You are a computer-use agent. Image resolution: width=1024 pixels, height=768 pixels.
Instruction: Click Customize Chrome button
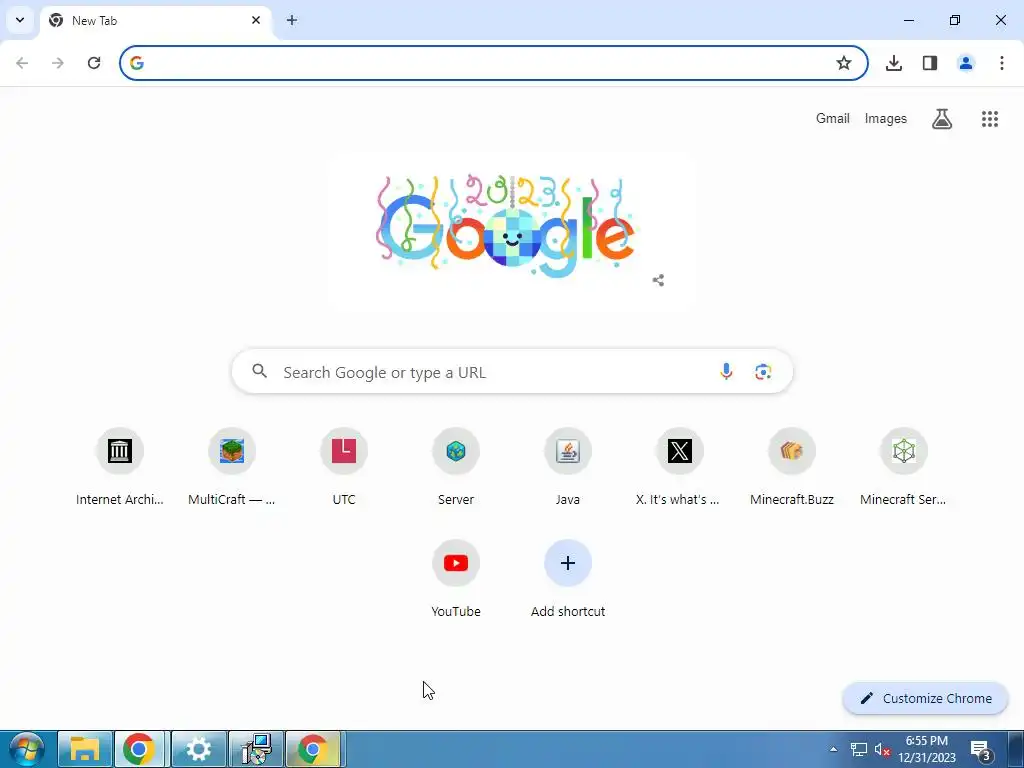925,698
